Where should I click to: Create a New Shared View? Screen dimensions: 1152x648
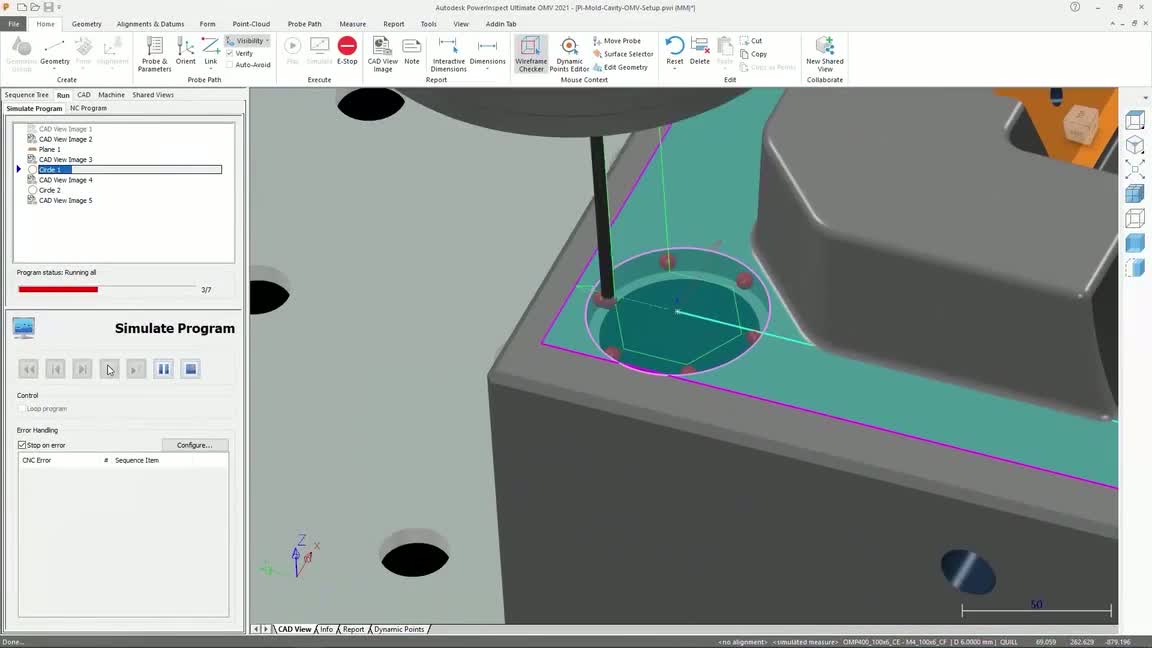point(824,54)
